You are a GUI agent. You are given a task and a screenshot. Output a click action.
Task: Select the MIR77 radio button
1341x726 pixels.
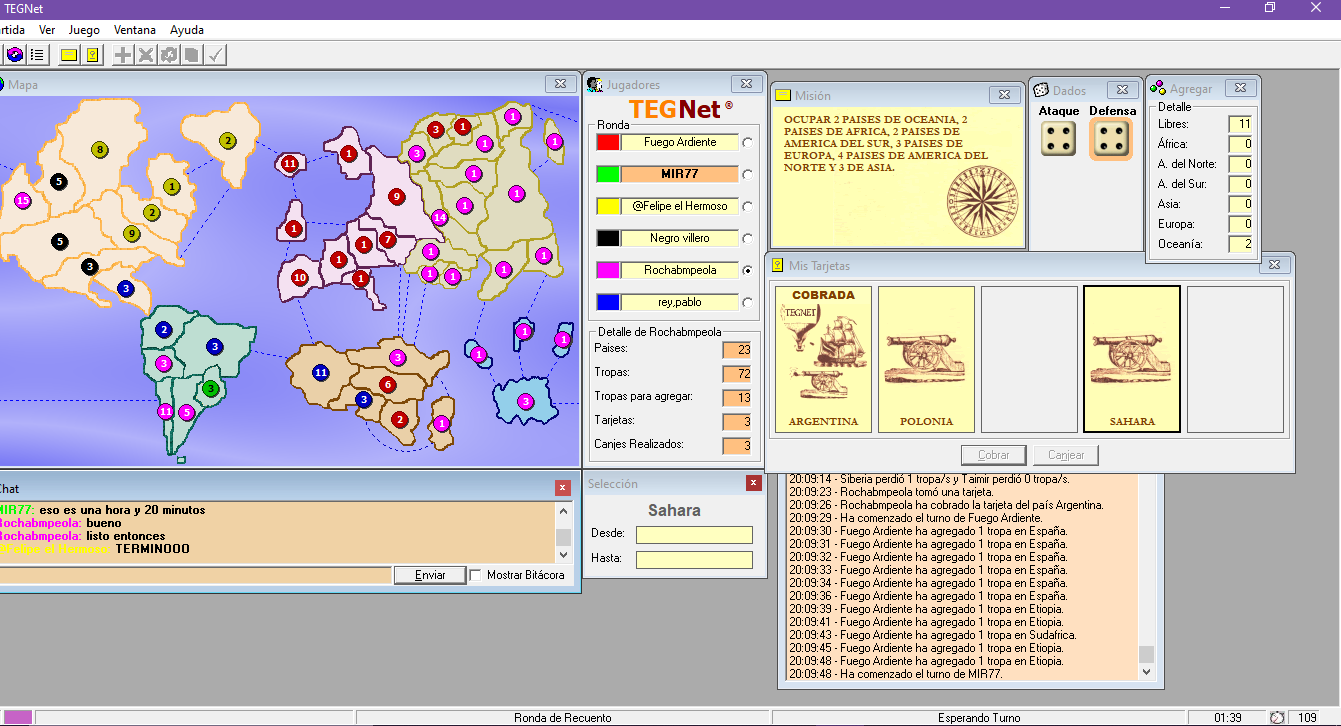(x=747, y=175)
